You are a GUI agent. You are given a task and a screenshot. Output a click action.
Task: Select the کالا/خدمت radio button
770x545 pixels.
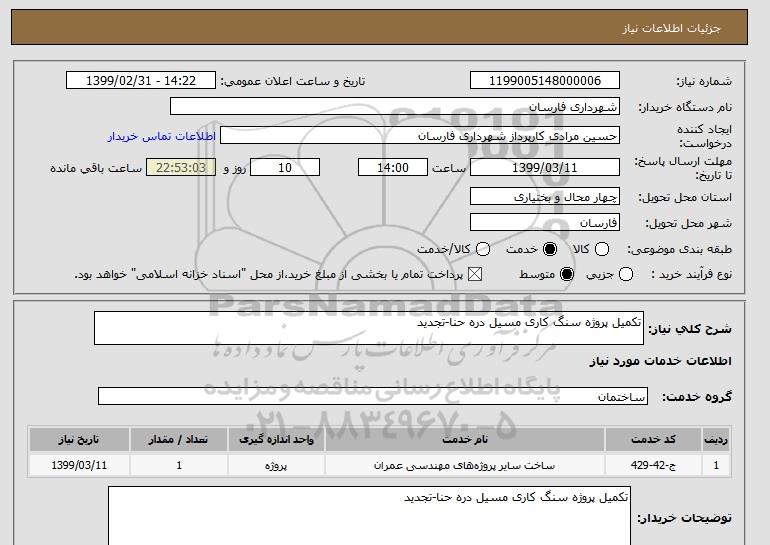[483, 249]
